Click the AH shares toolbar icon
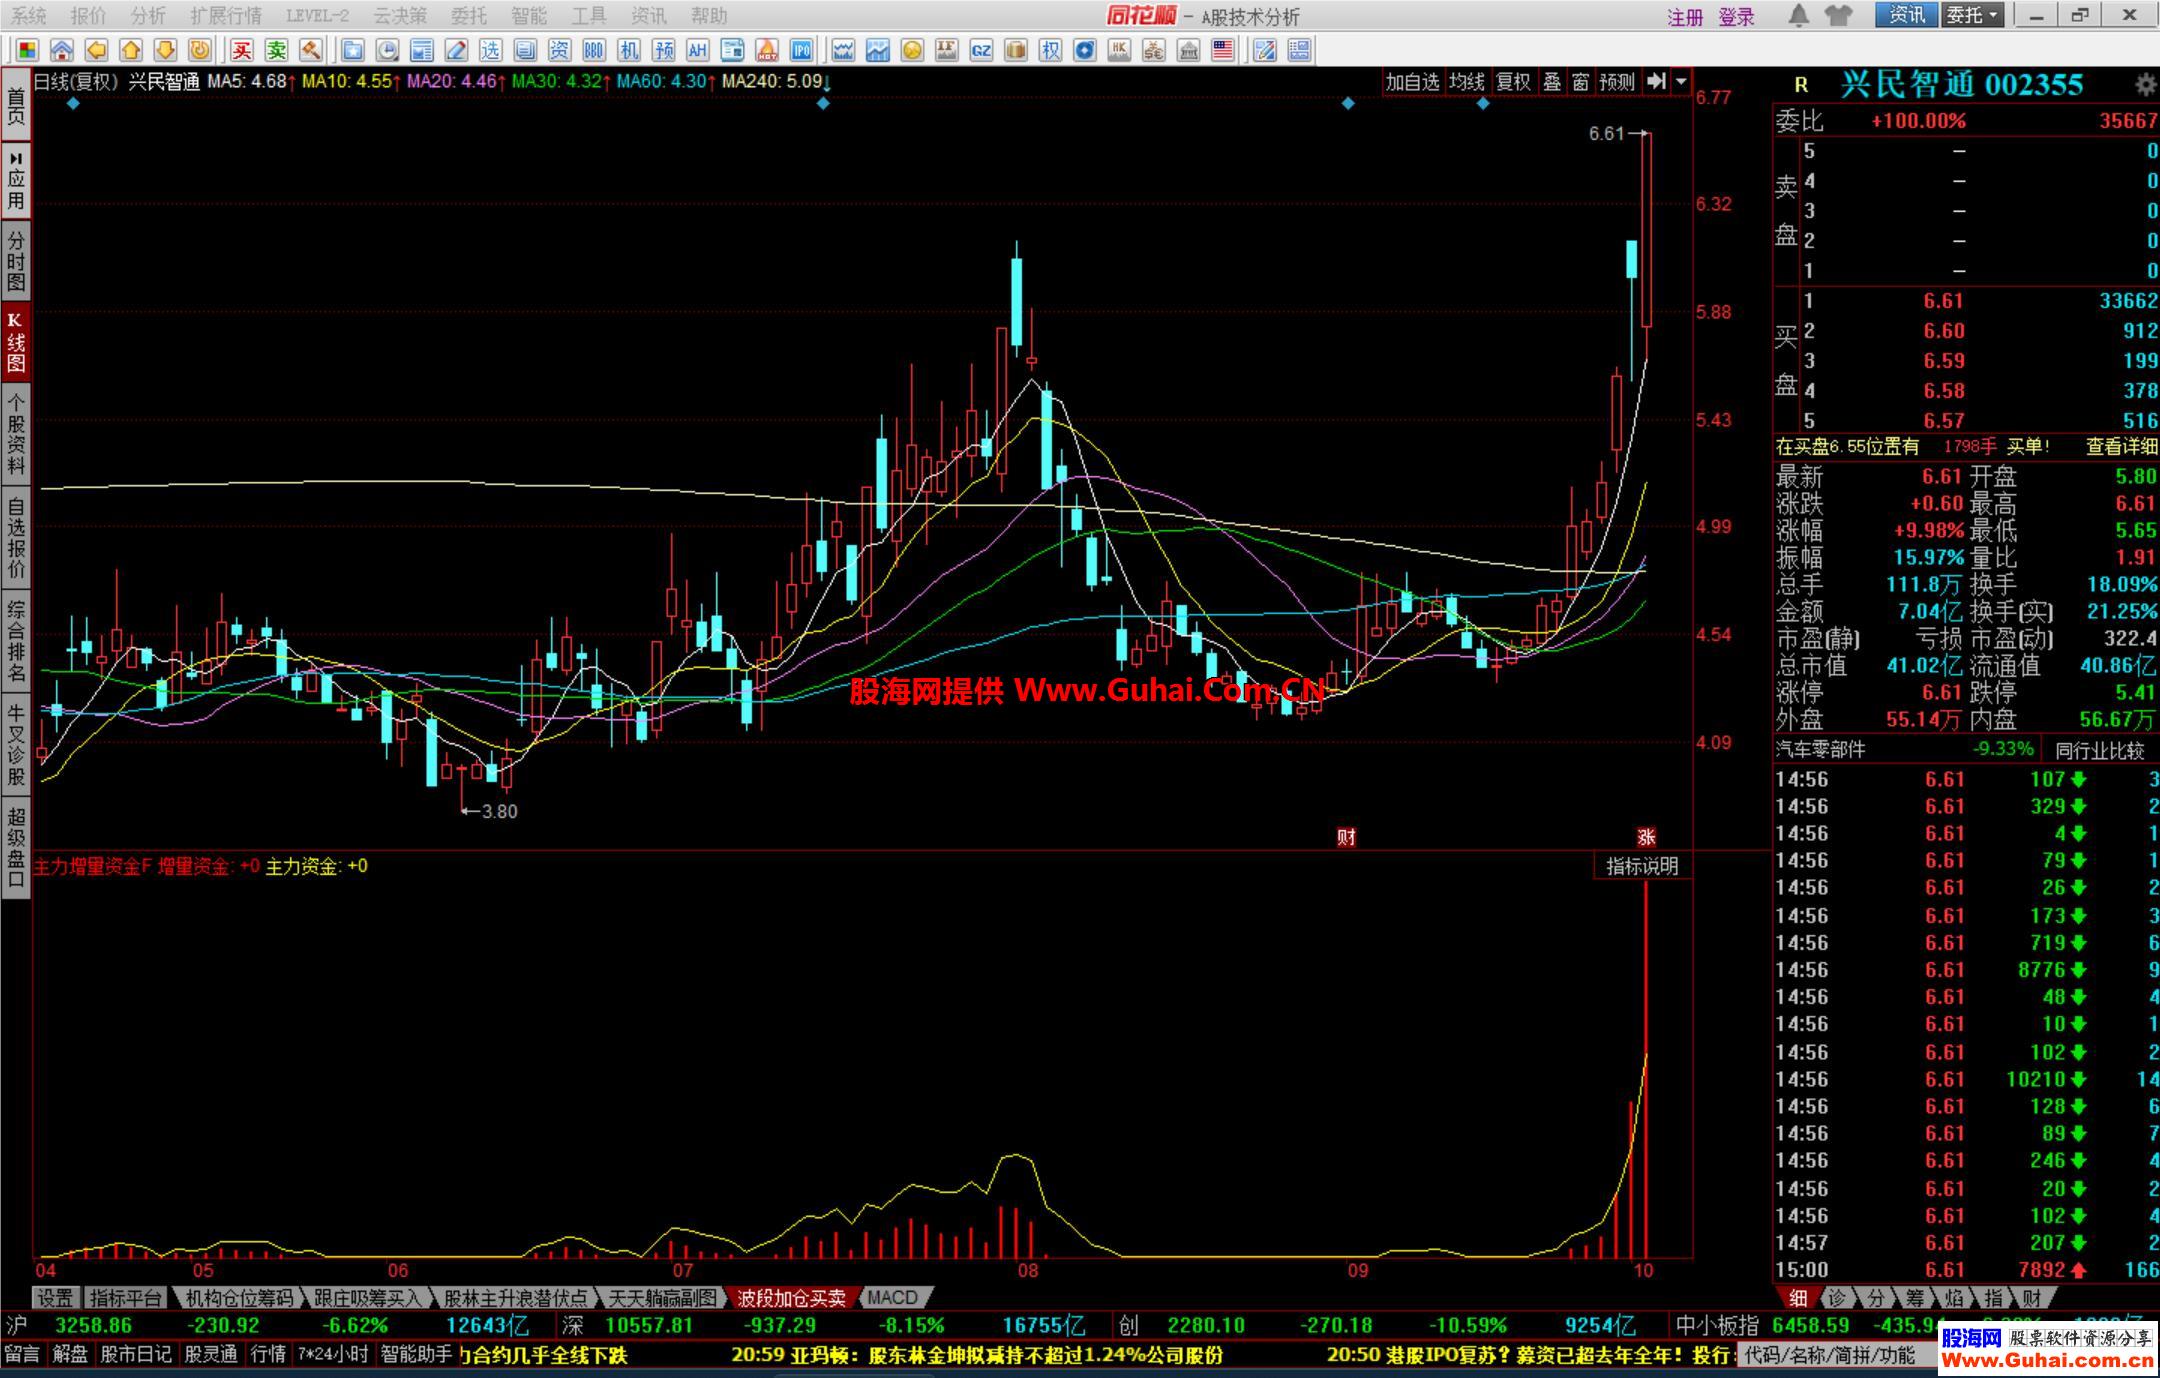The image size is (2160, 1378). coord(697,50)
